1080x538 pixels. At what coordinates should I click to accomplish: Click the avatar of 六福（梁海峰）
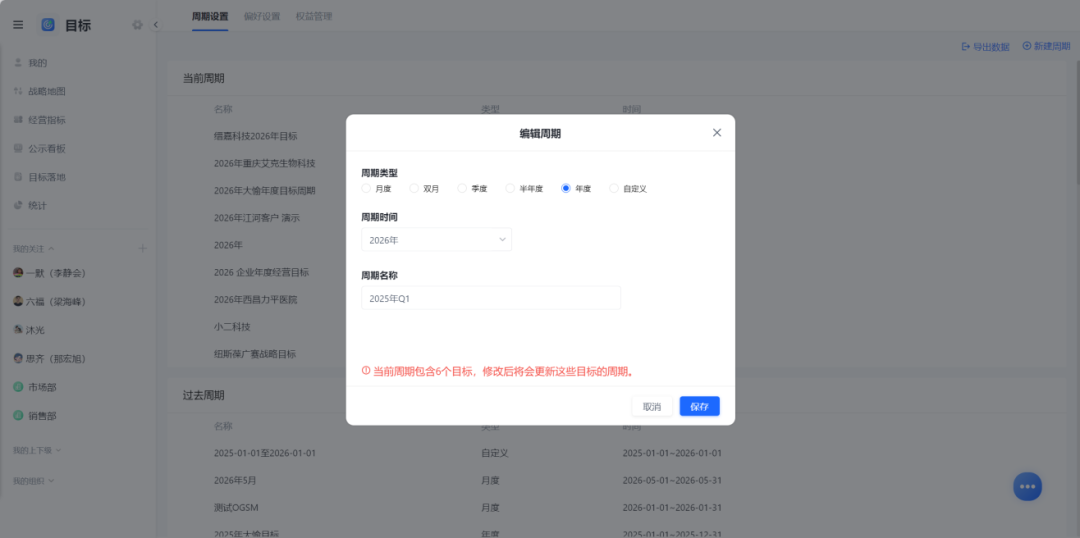coord(19,301)
